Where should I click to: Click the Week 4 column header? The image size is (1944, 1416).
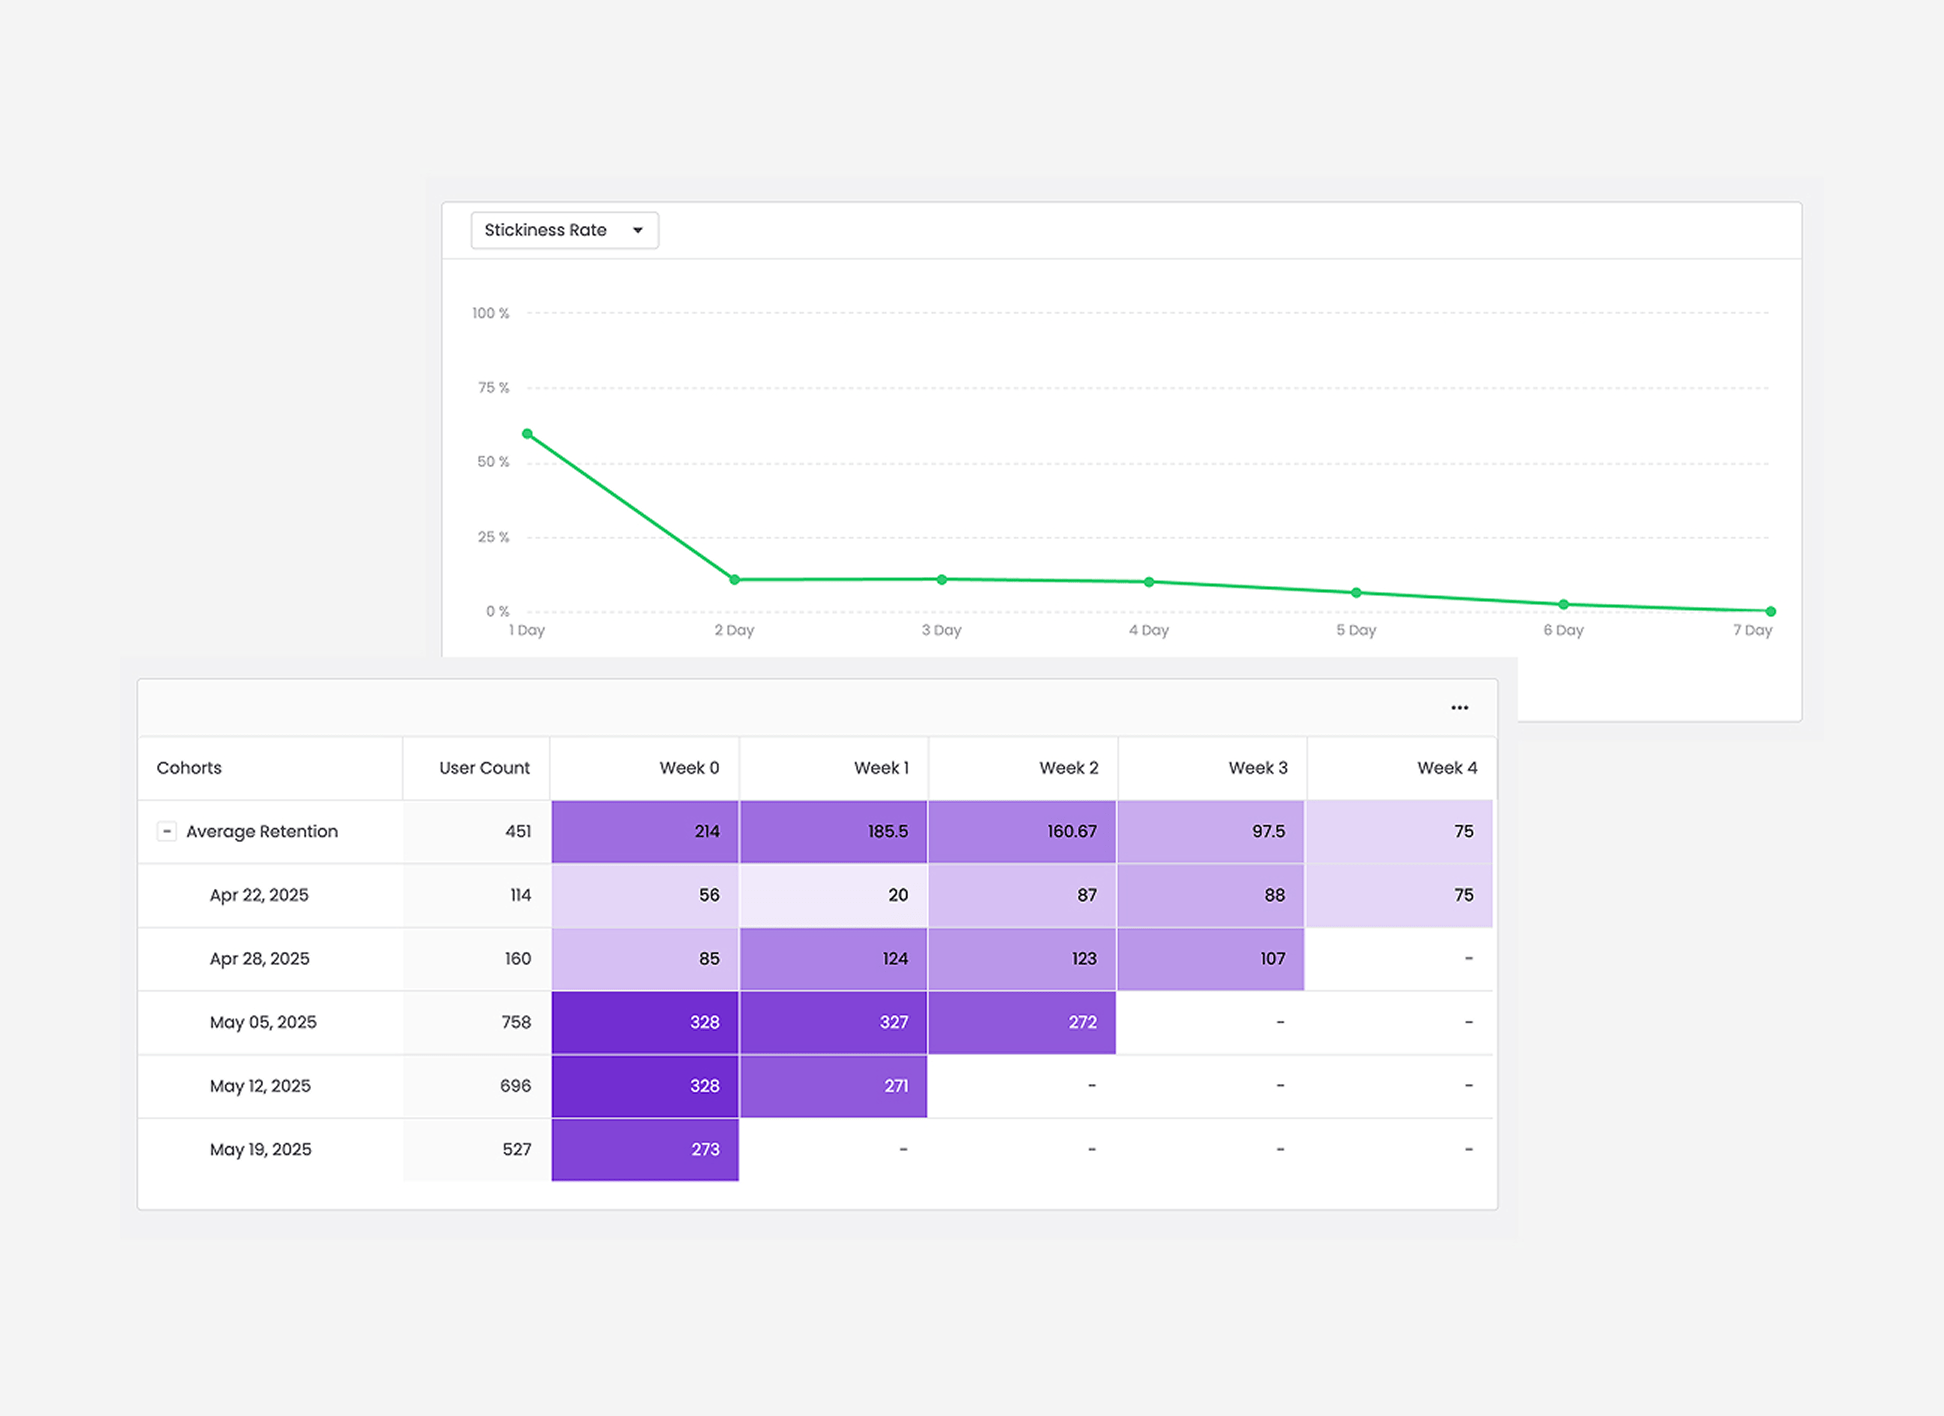(x=1446, y=767)
